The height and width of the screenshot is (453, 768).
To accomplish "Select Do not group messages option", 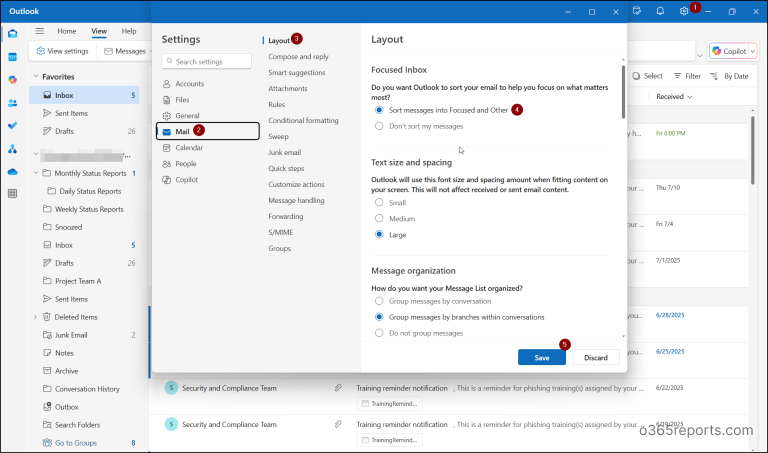I will (379, 333).
